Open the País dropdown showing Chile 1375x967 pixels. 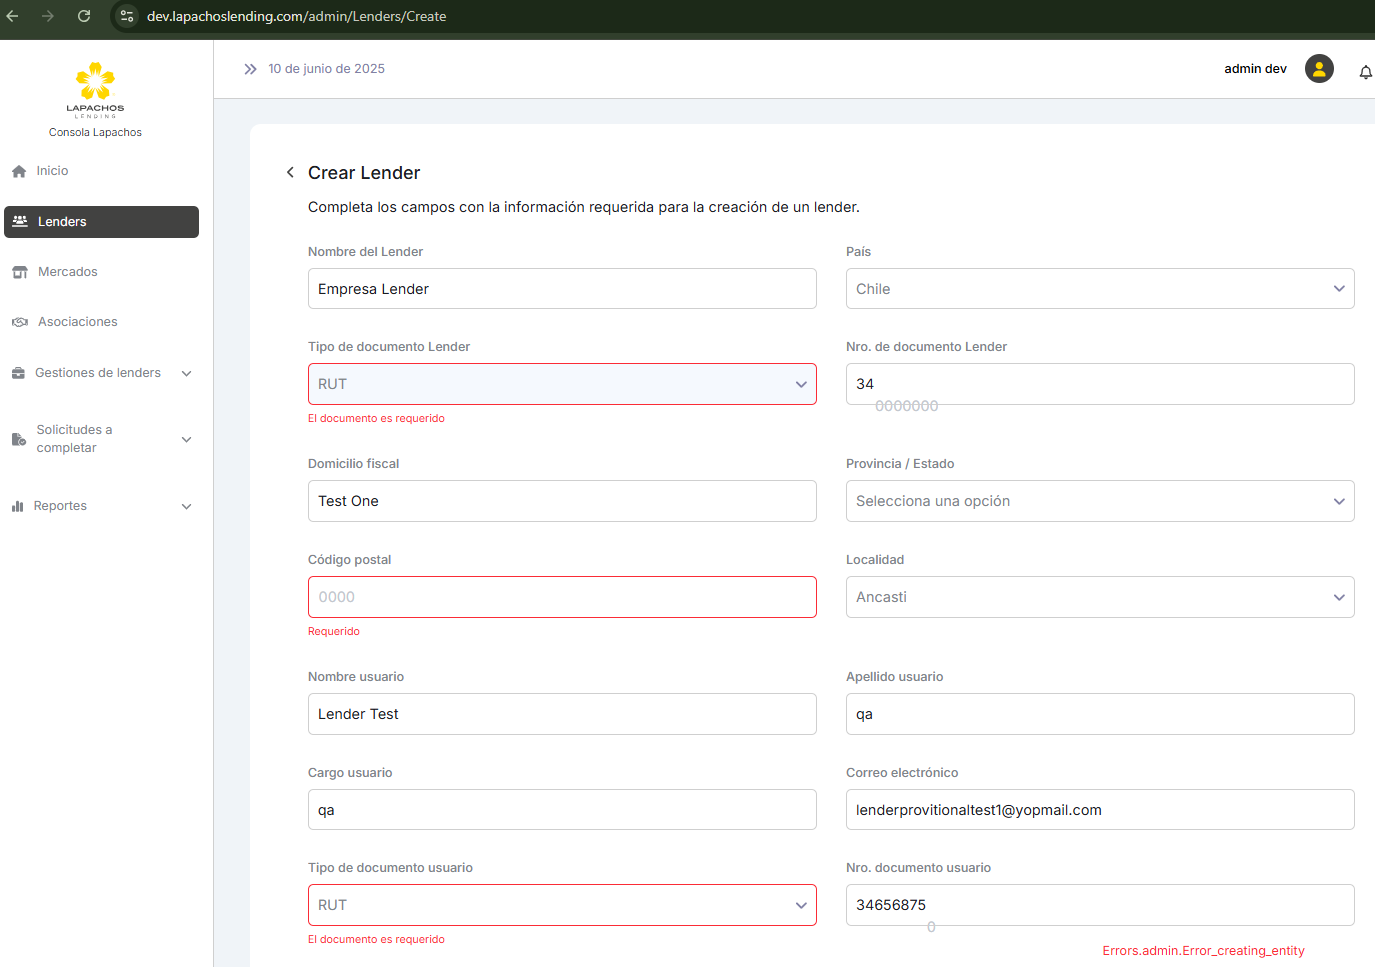1099,289
